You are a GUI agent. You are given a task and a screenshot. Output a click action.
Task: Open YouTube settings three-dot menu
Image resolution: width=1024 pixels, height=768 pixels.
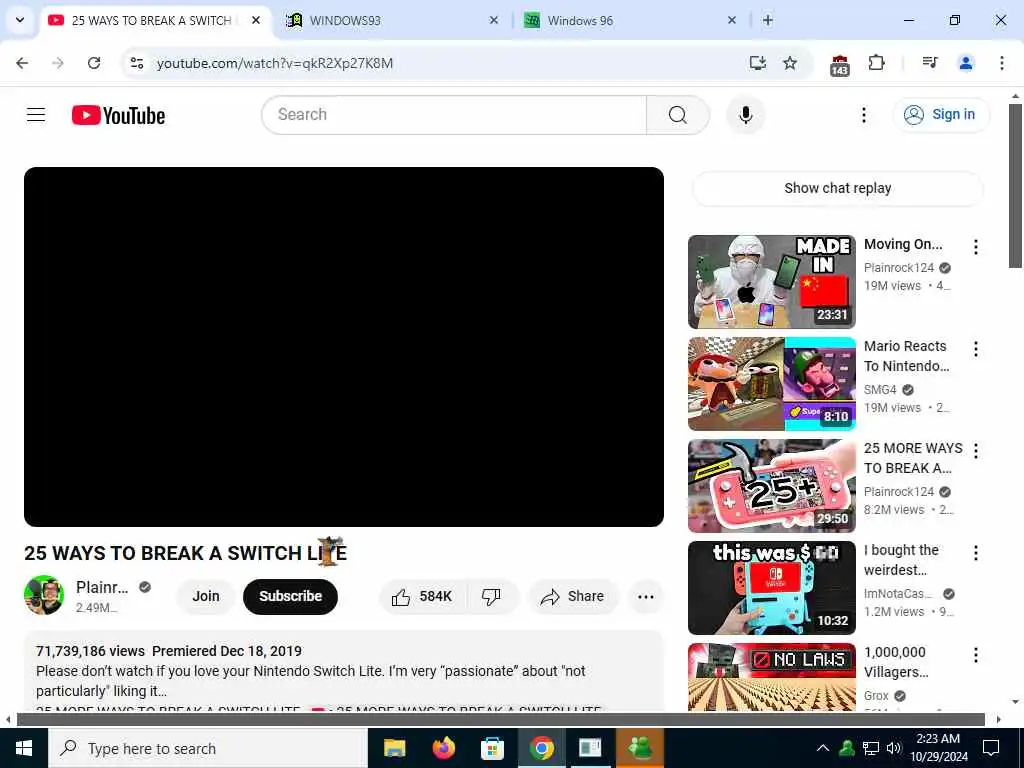pos(863,115)
